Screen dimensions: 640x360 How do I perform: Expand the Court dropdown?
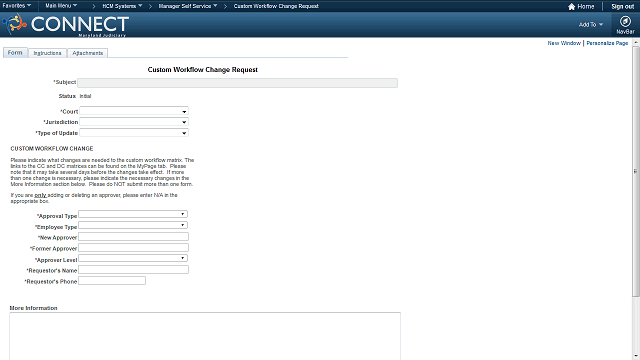click(134, 111)
